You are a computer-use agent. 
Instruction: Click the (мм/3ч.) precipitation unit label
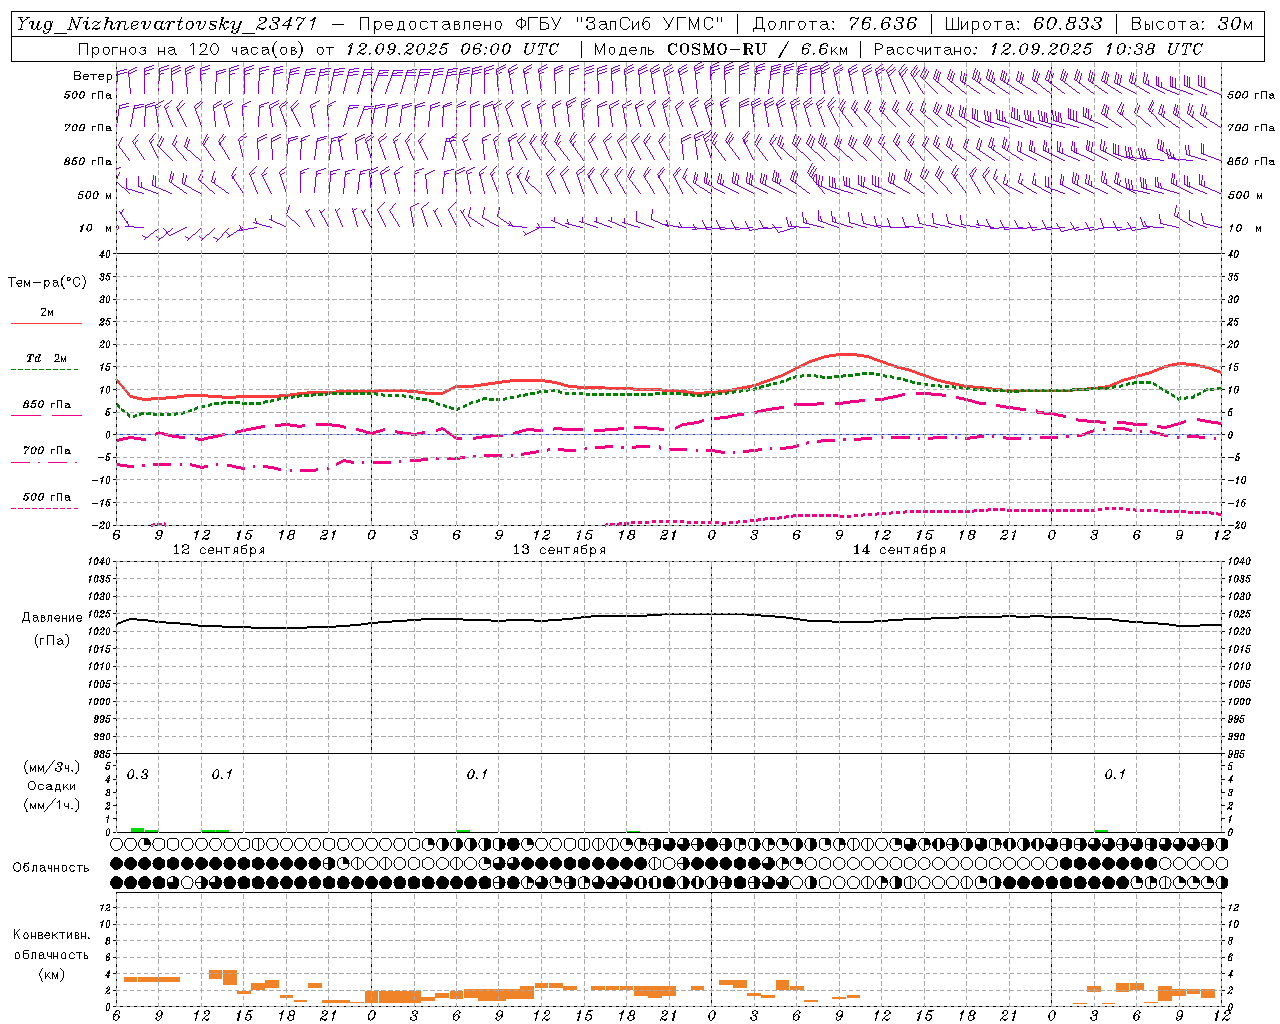coord(51,767)
